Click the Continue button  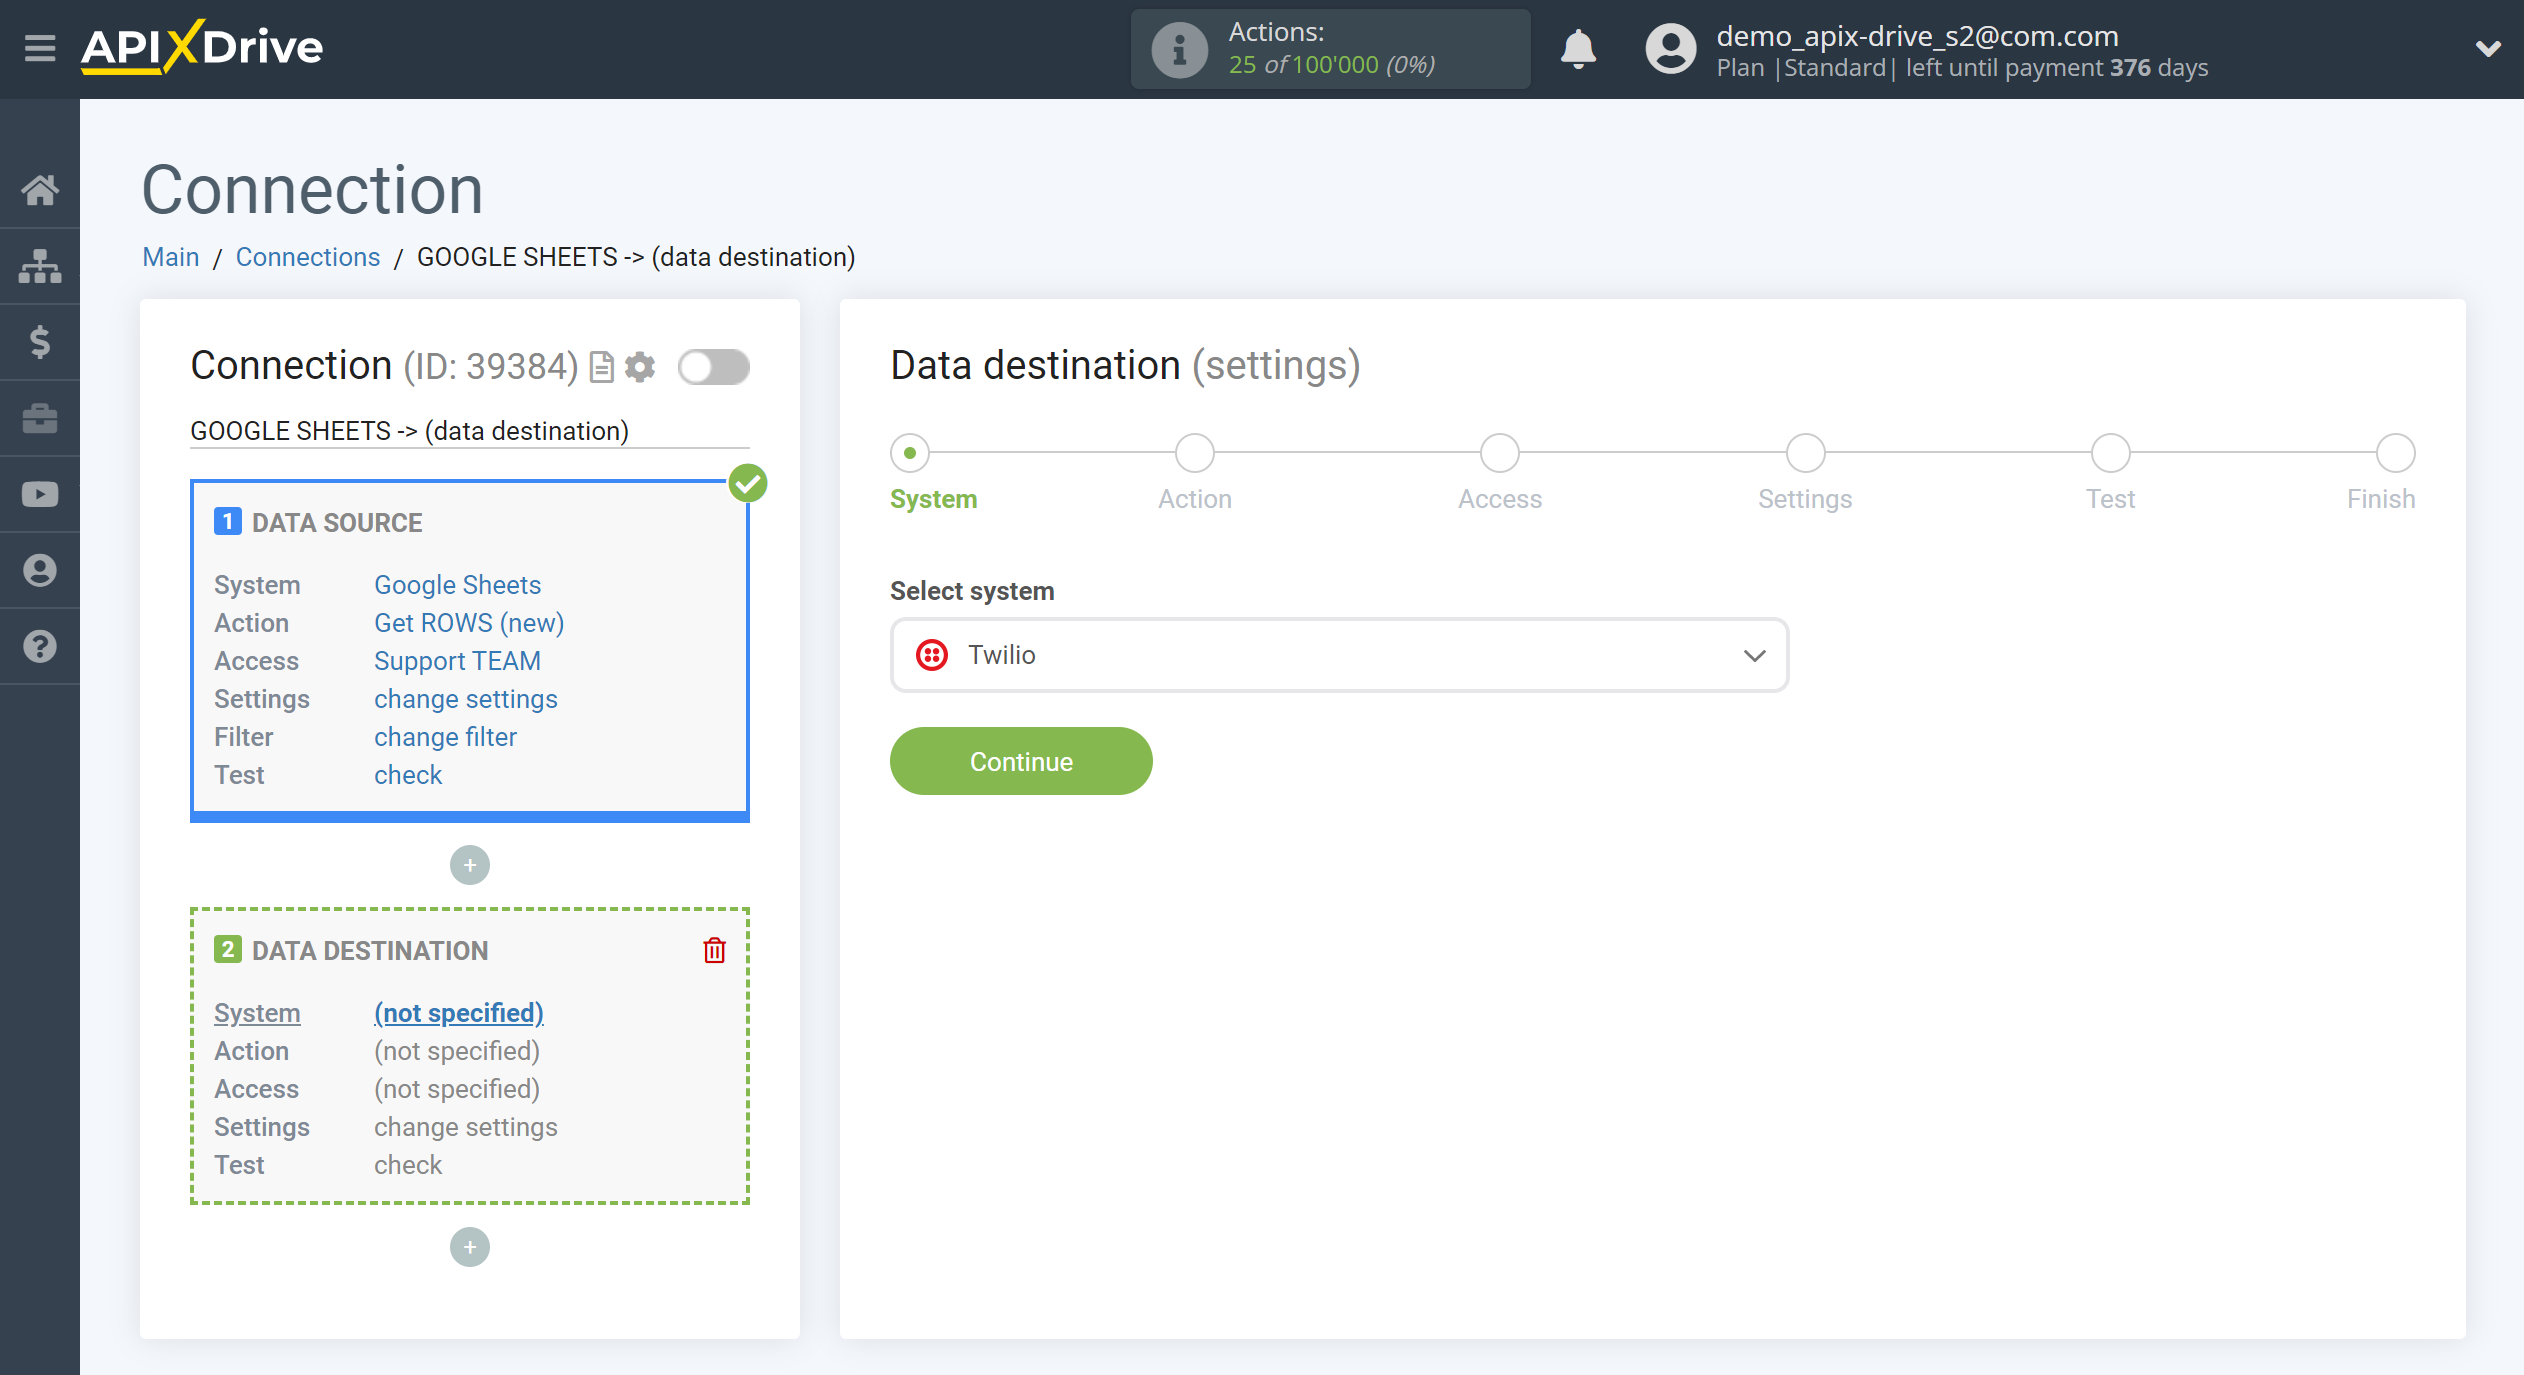pyautogui.click(x=1021, y=760)
